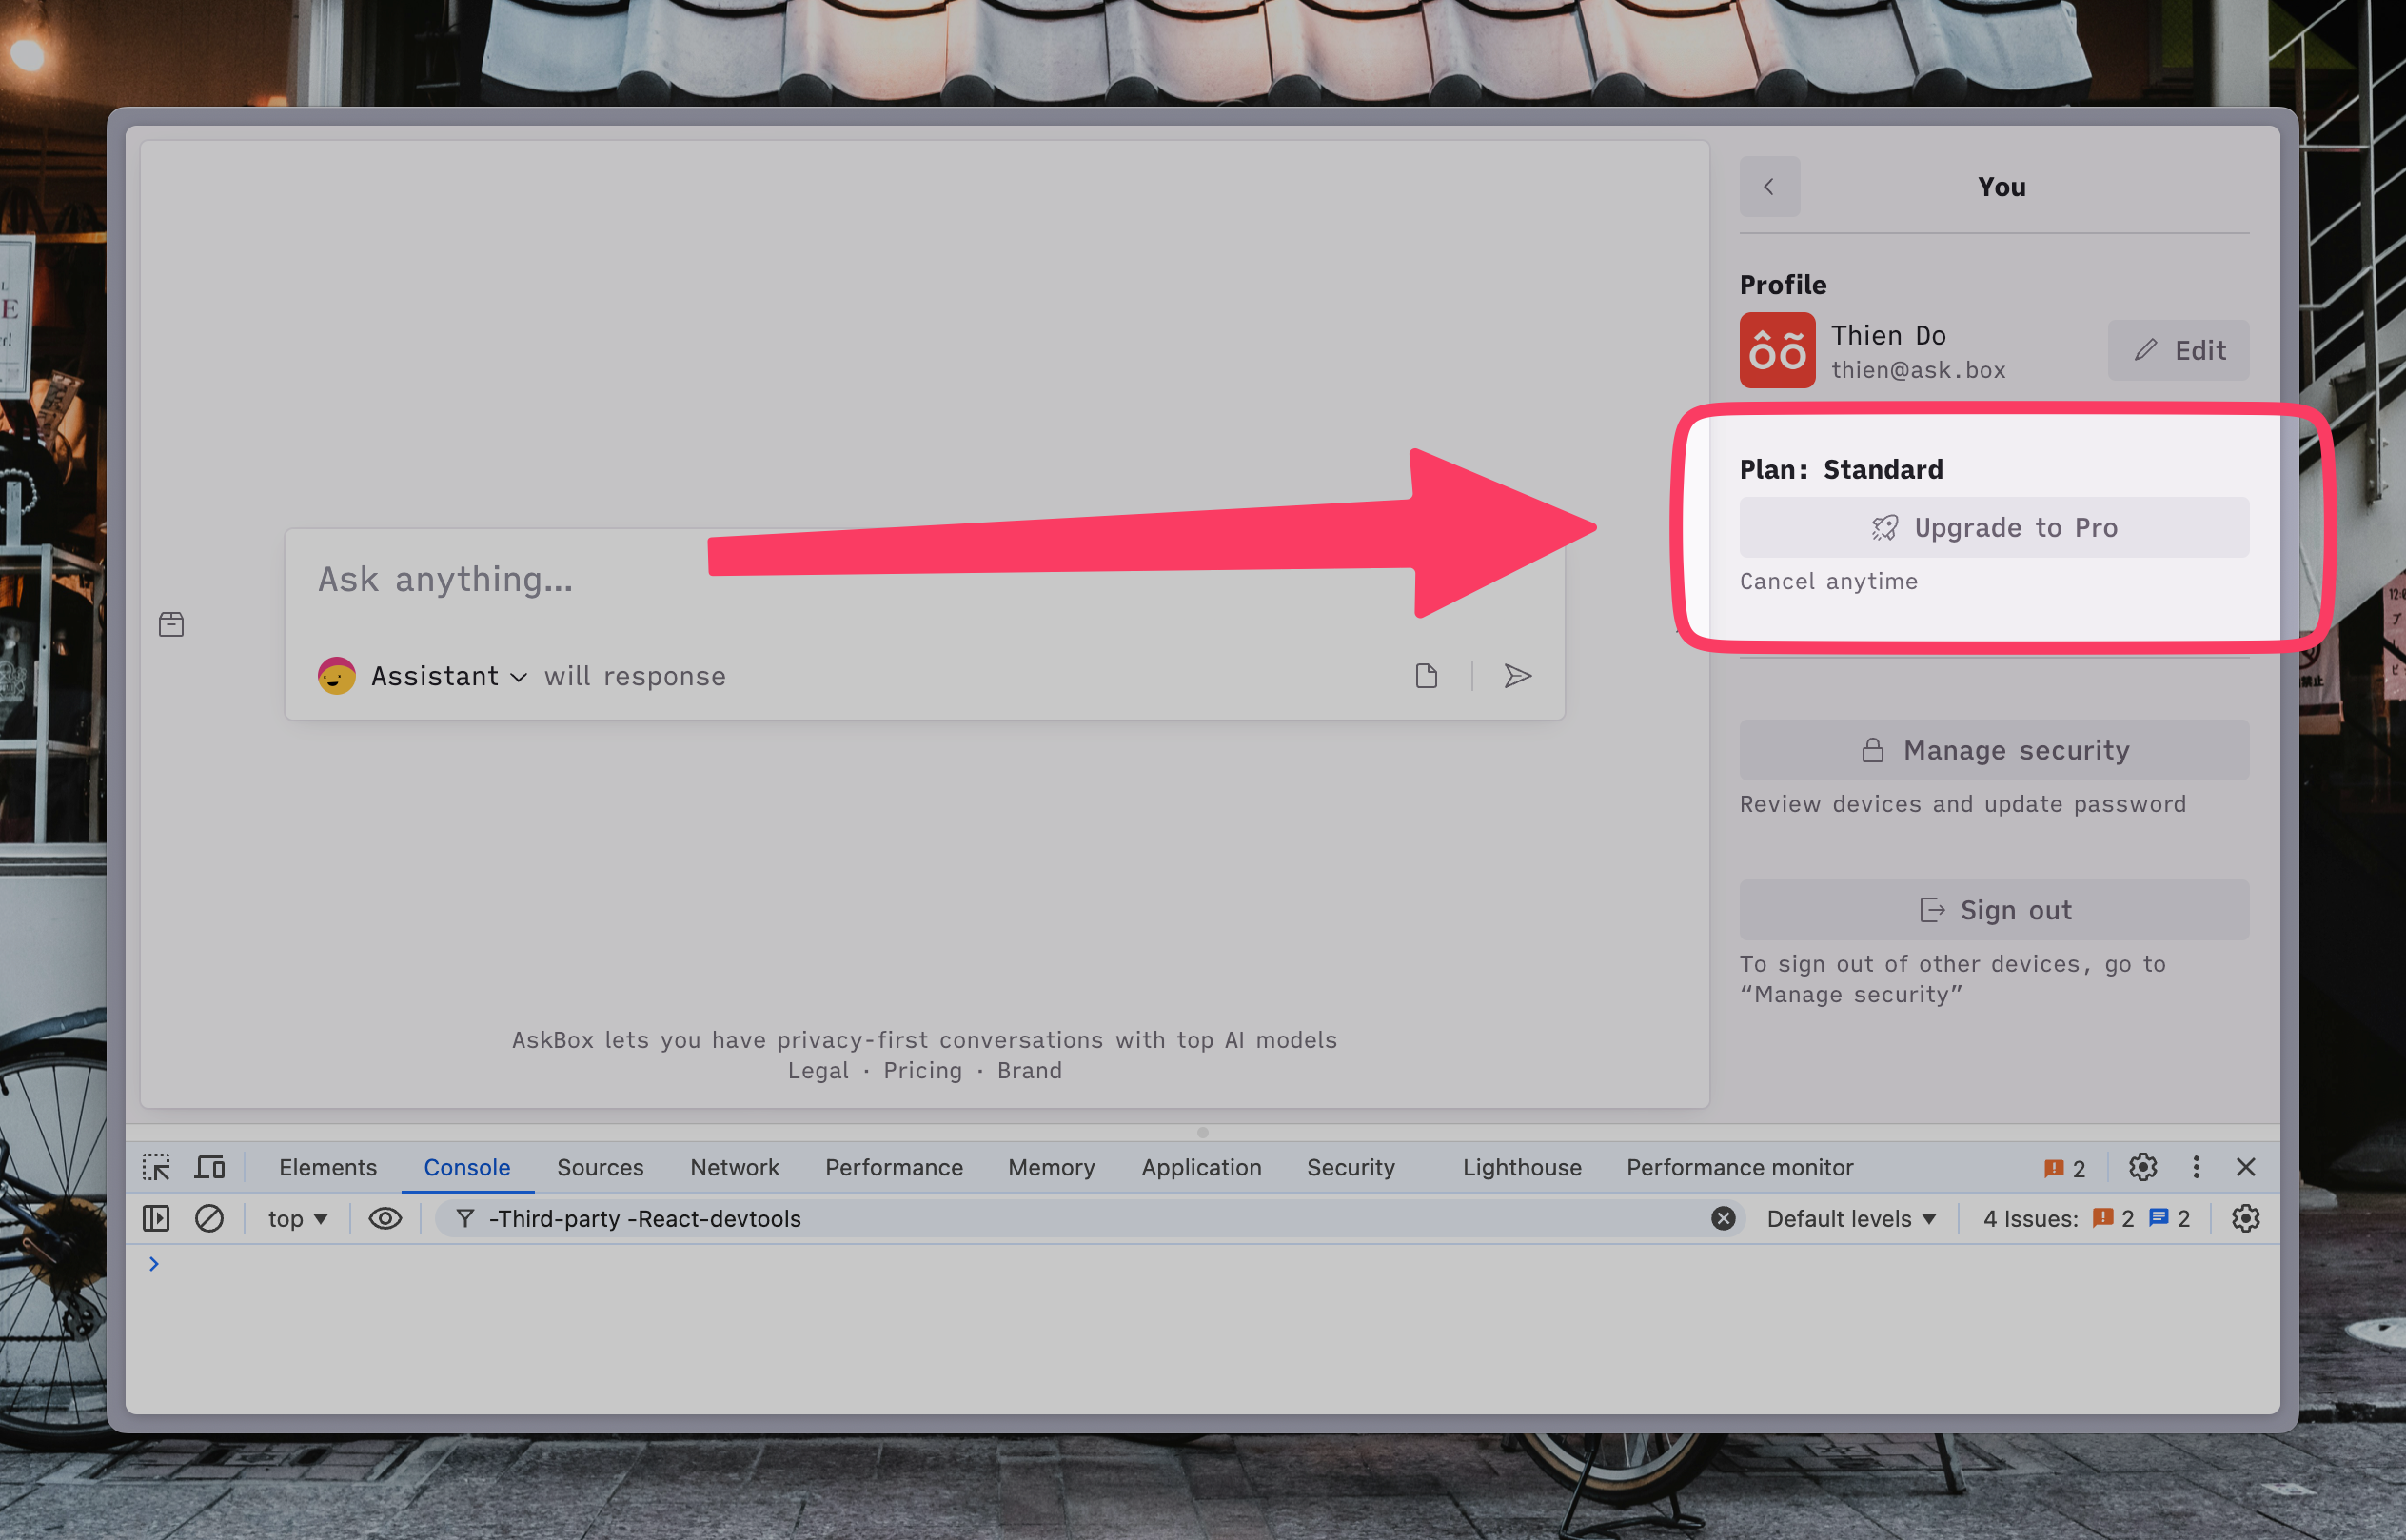This screenshot has width=2406, height=1540.
Task: Click the back chevron in the You panel
Action: (x=1769, y=186)
